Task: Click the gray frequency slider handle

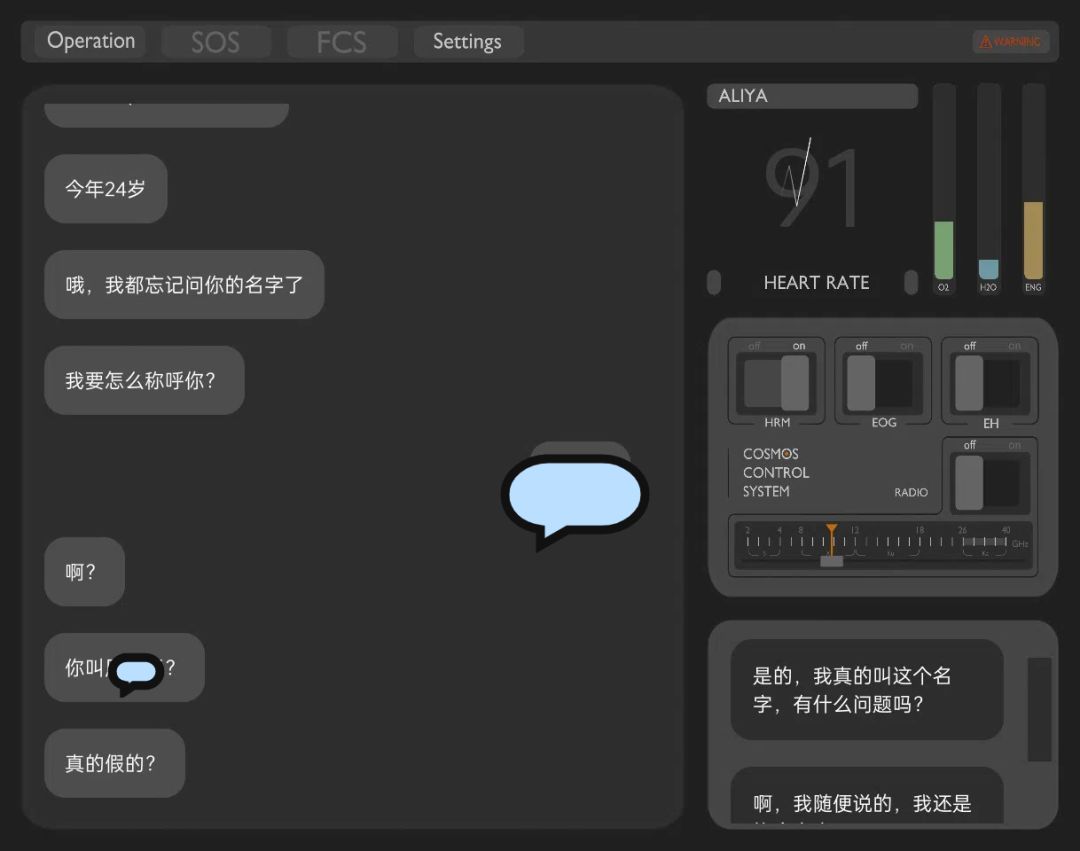Action: 831,561
